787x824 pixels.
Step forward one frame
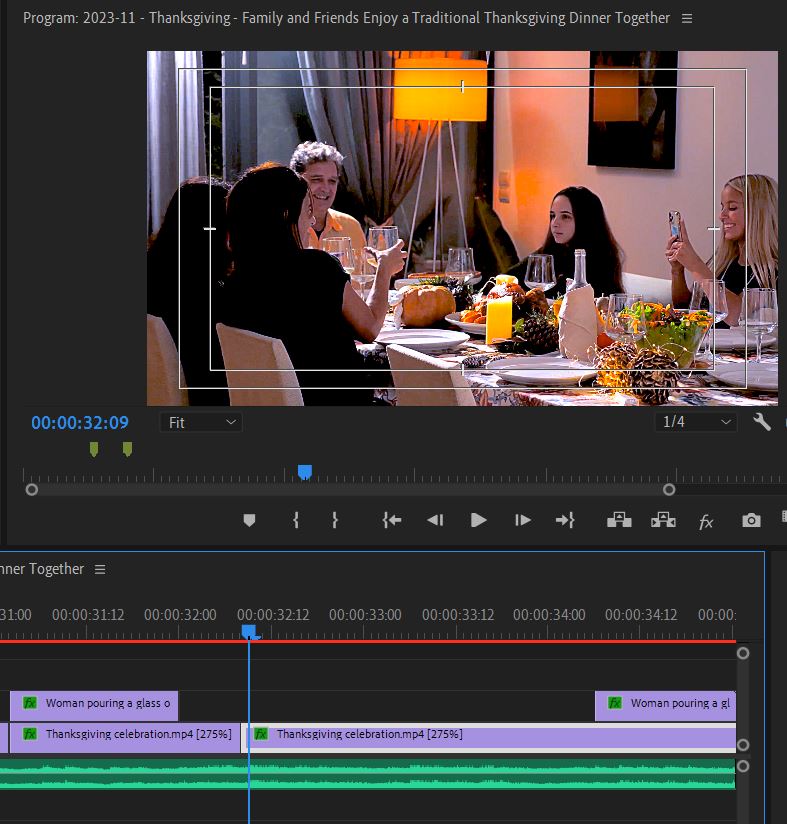[522, 520]
